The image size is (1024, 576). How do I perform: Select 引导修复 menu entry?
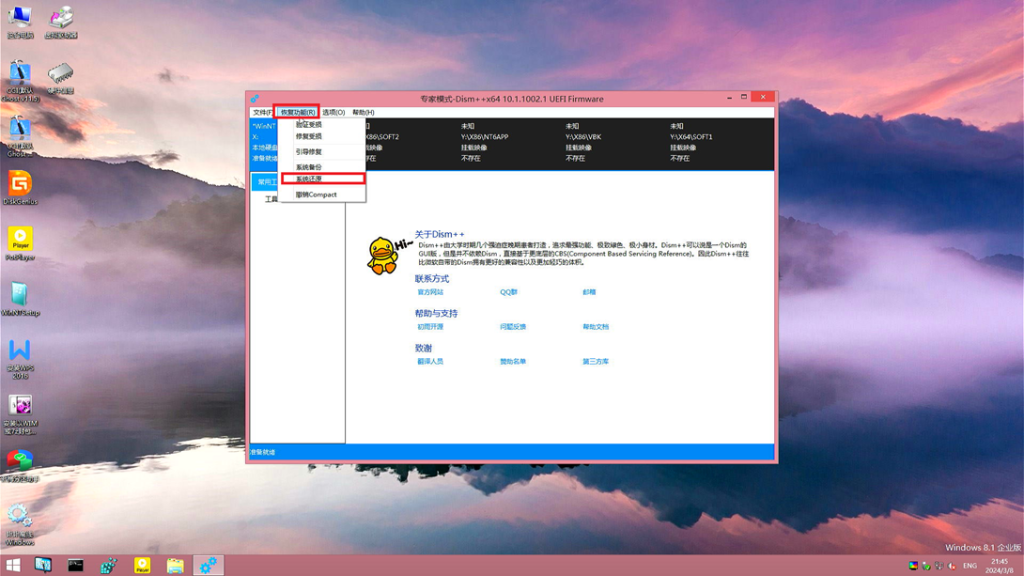coord(309,152)
